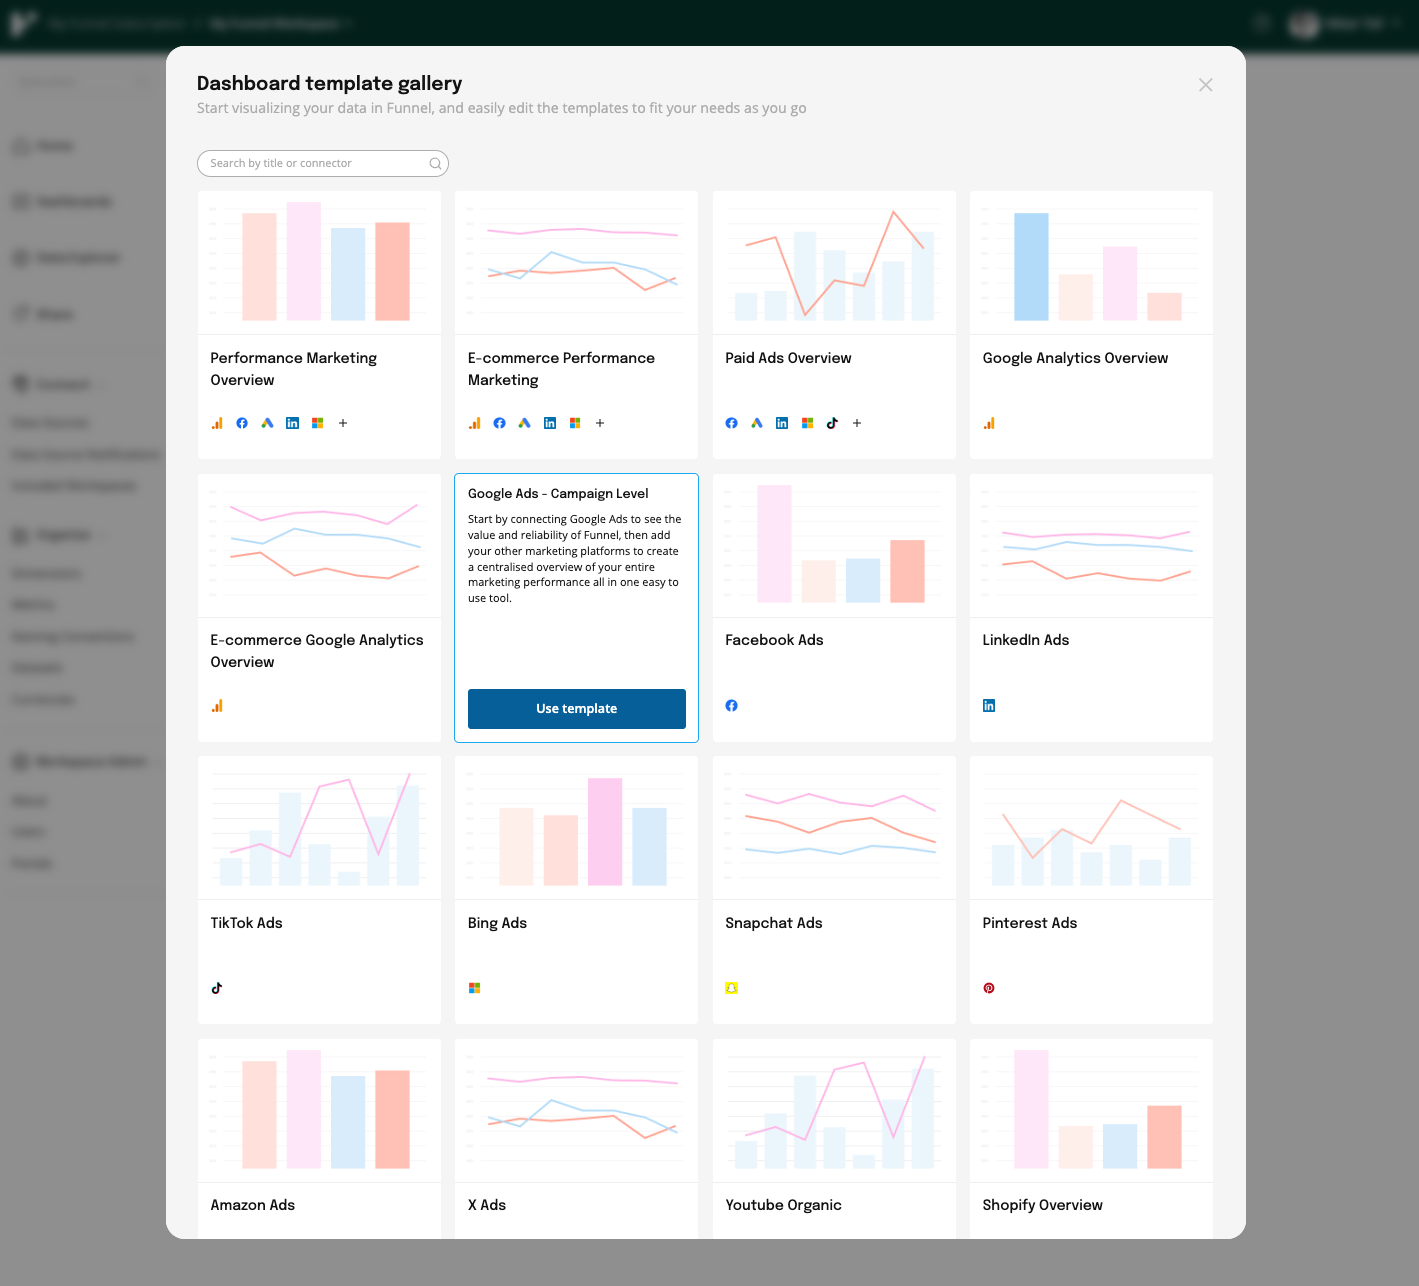The height and width of the screenshot is (1286, 1419).
Task: Open the Shopify Overview template thumbnail
Action: tap(1090, 1110)
